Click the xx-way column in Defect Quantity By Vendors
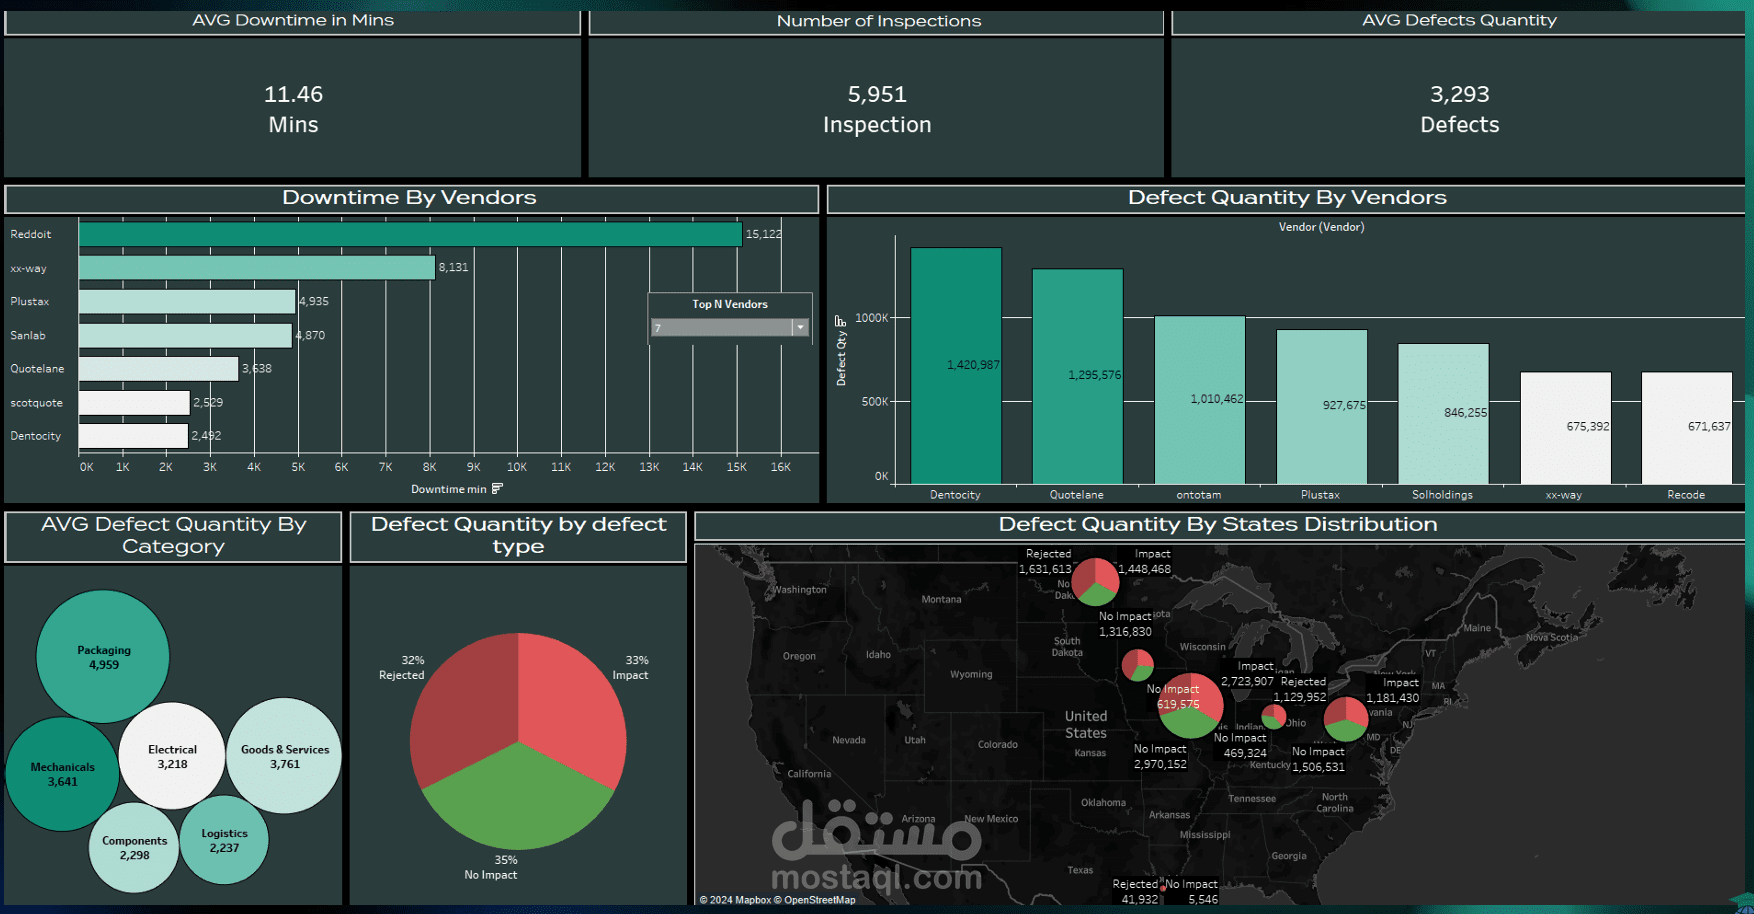Image resolution: width=1754 pixels, height=914 pixels. (x=1566, y=428)
